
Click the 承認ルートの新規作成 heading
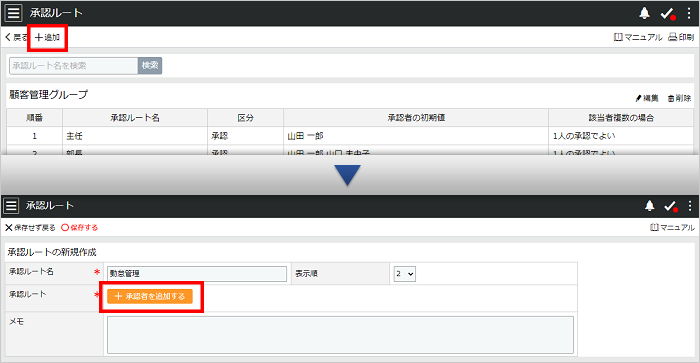coord(52,252)
